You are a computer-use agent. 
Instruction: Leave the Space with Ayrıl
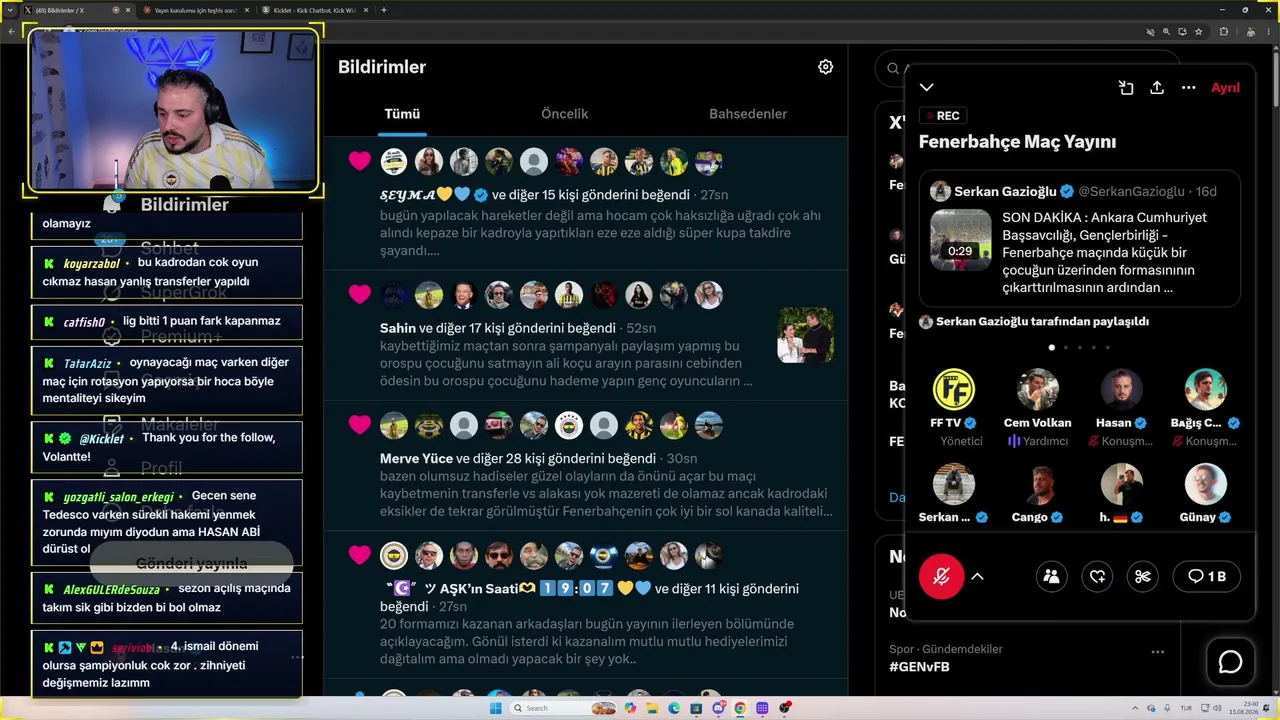1225,88
